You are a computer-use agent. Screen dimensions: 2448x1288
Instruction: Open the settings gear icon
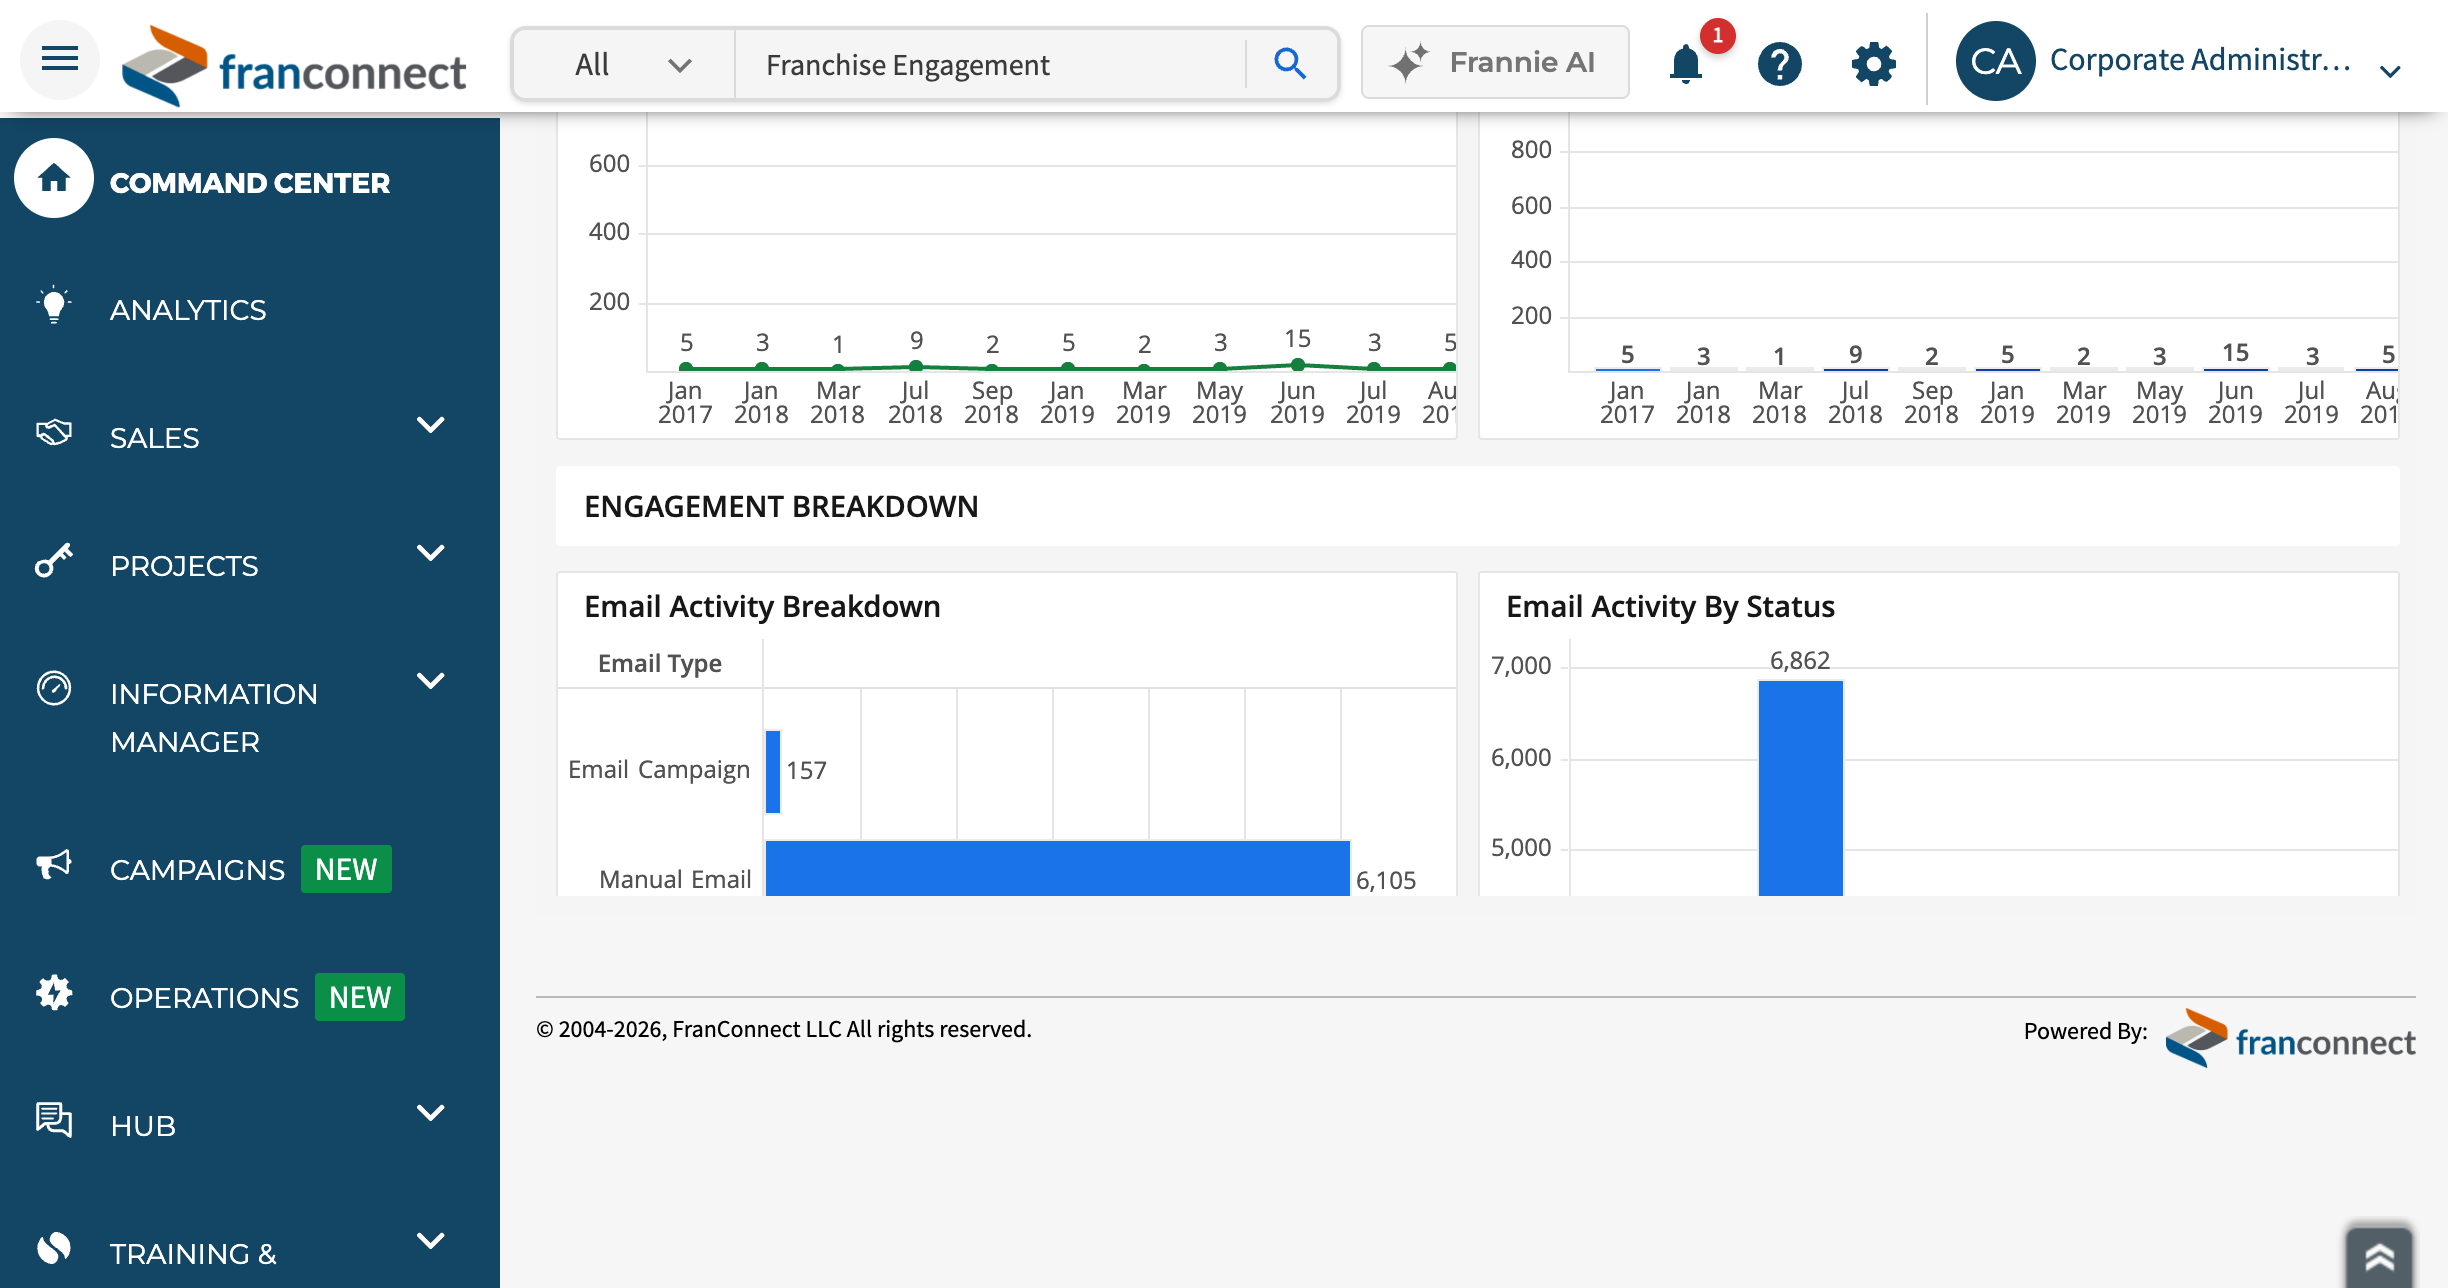pos(1873,64)
